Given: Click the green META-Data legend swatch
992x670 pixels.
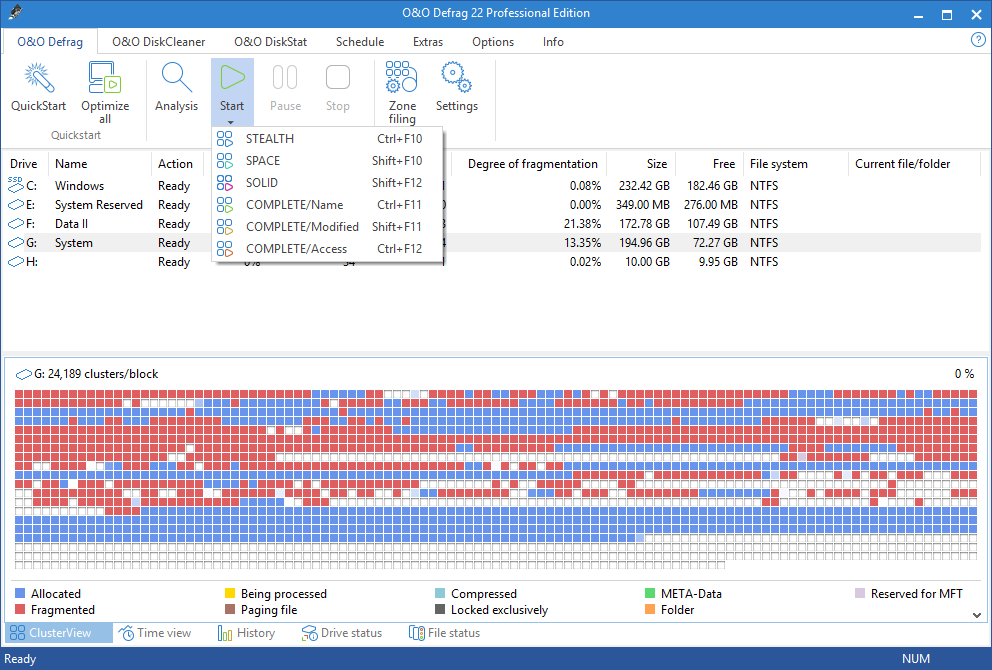Looking at the screenshot, I should coord(650,593).
